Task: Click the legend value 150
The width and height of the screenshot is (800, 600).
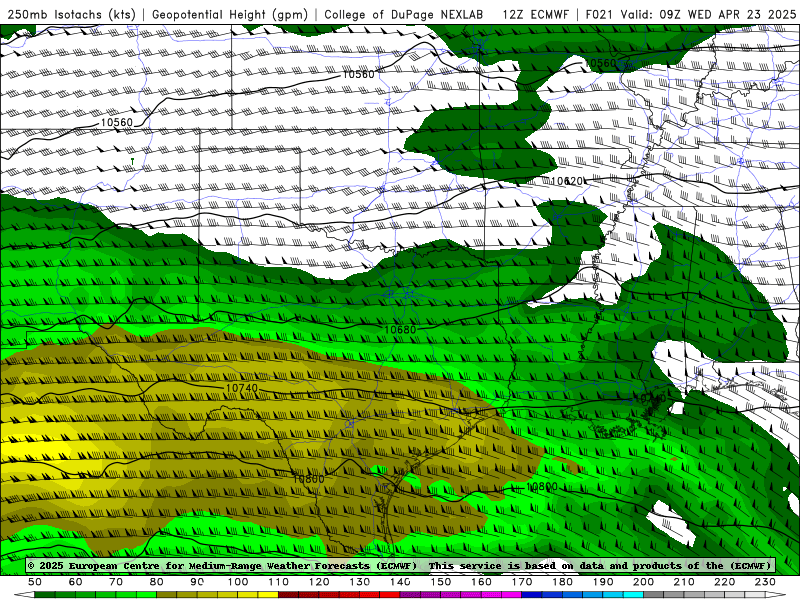Action: tap(441, 582)
